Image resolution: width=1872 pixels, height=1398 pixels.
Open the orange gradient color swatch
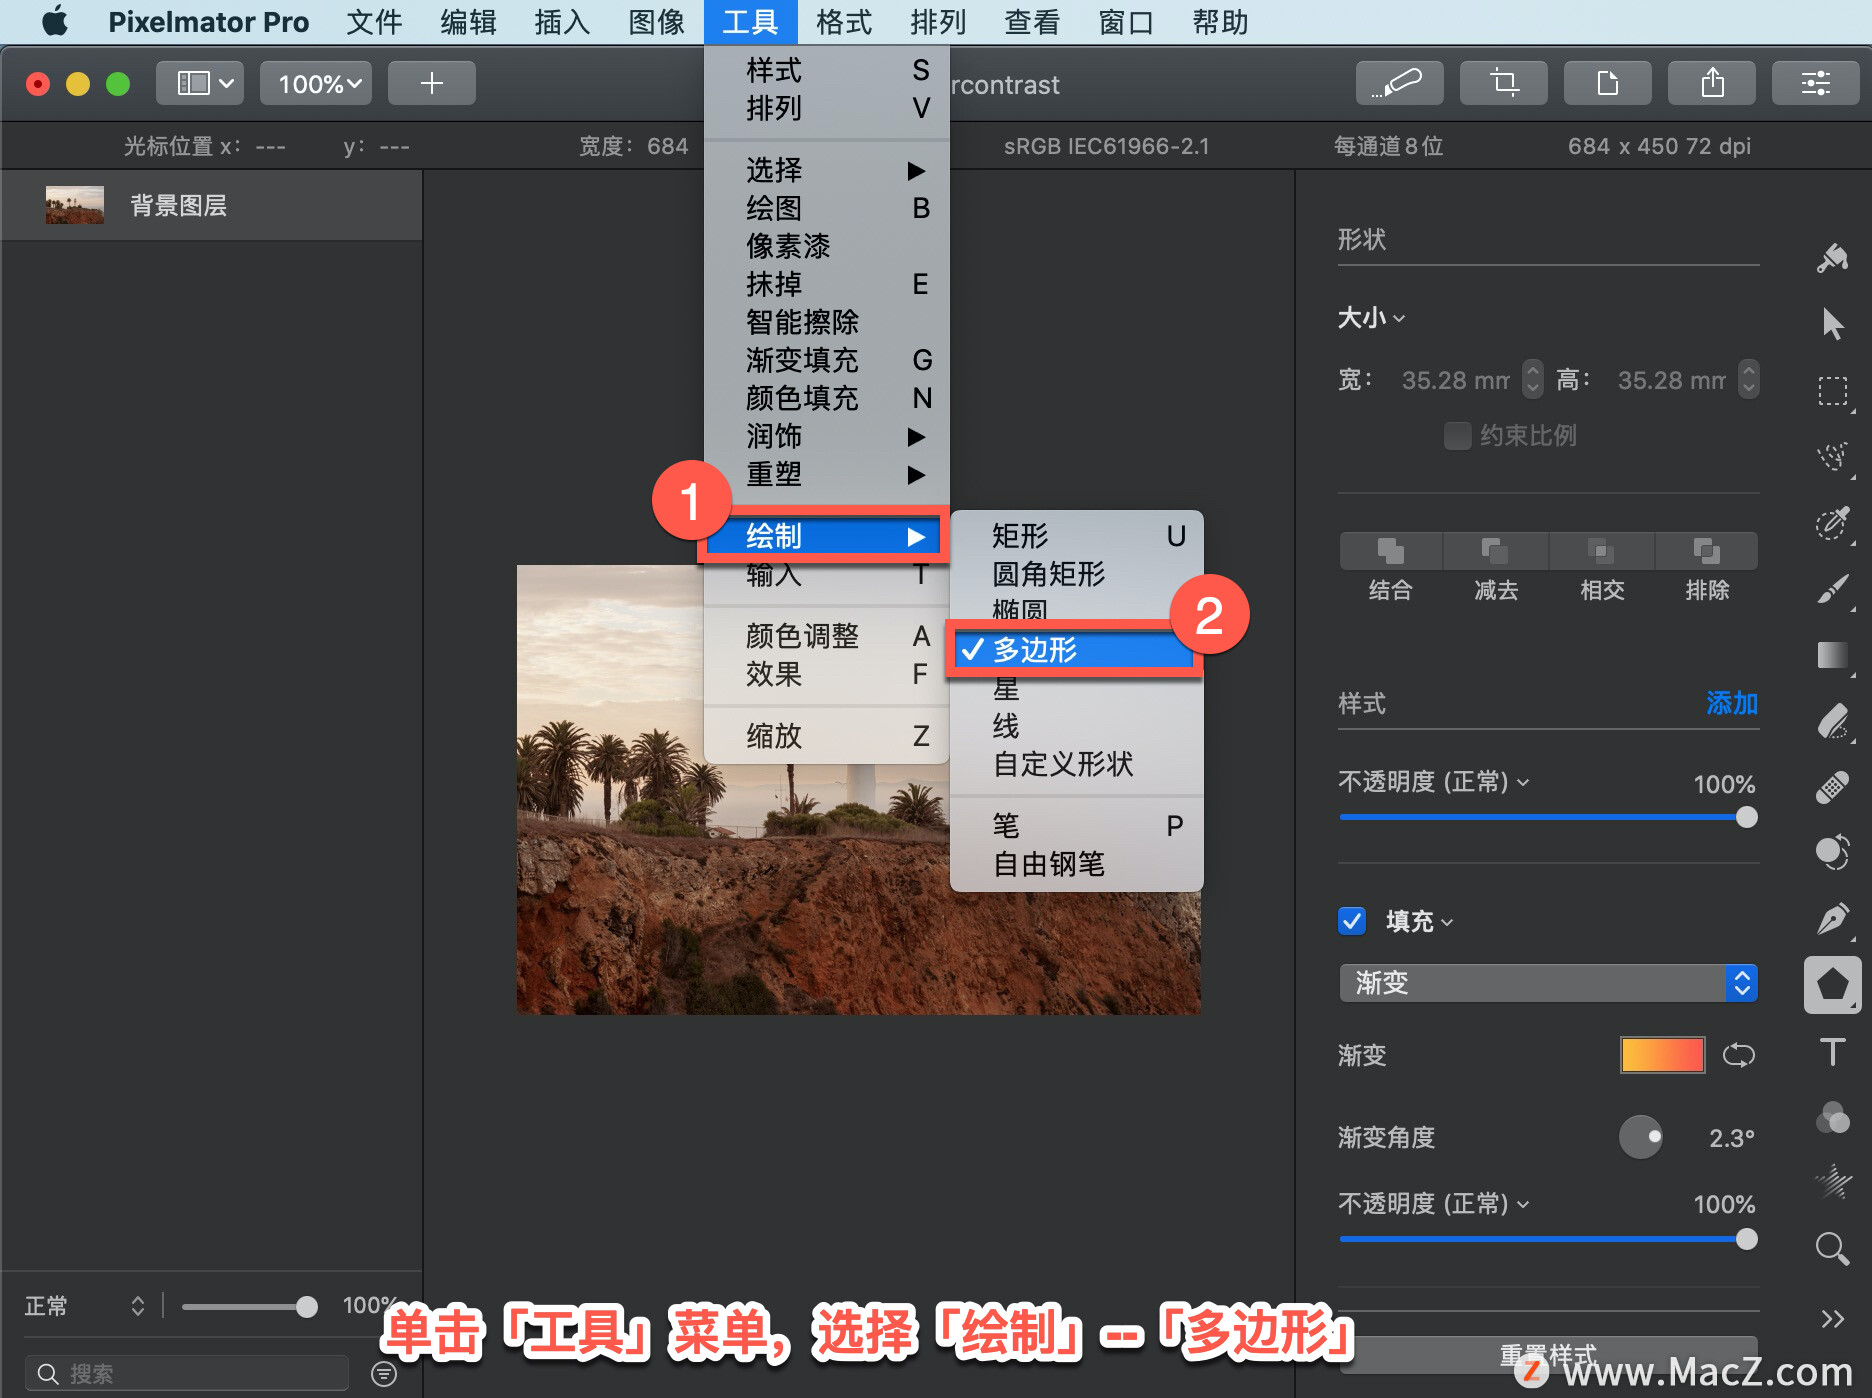tap(1662, 1055)
